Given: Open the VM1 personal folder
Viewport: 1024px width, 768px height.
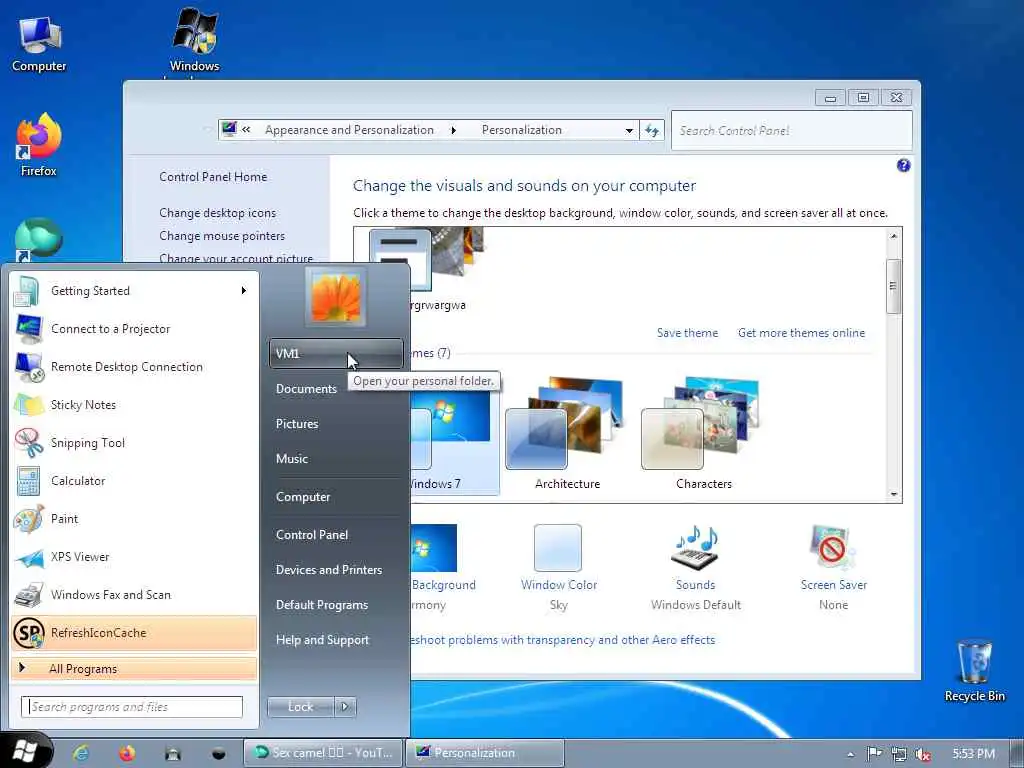Looking at the screenshot, I should 336,353.
